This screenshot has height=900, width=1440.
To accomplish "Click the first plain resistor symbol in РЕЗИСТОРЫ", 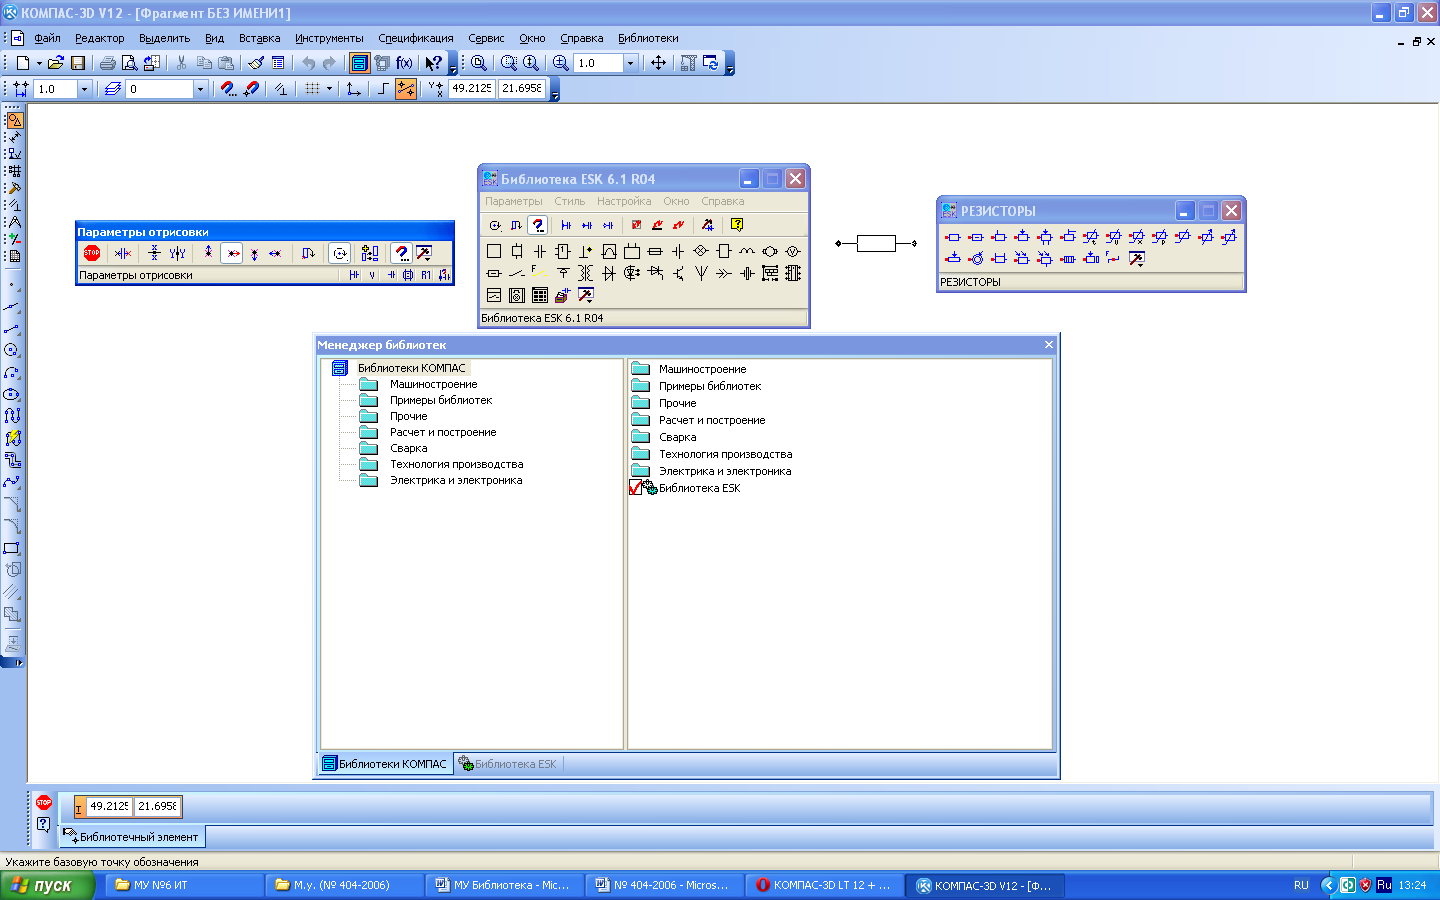I will pyautogui.click(x=953, y=237).
